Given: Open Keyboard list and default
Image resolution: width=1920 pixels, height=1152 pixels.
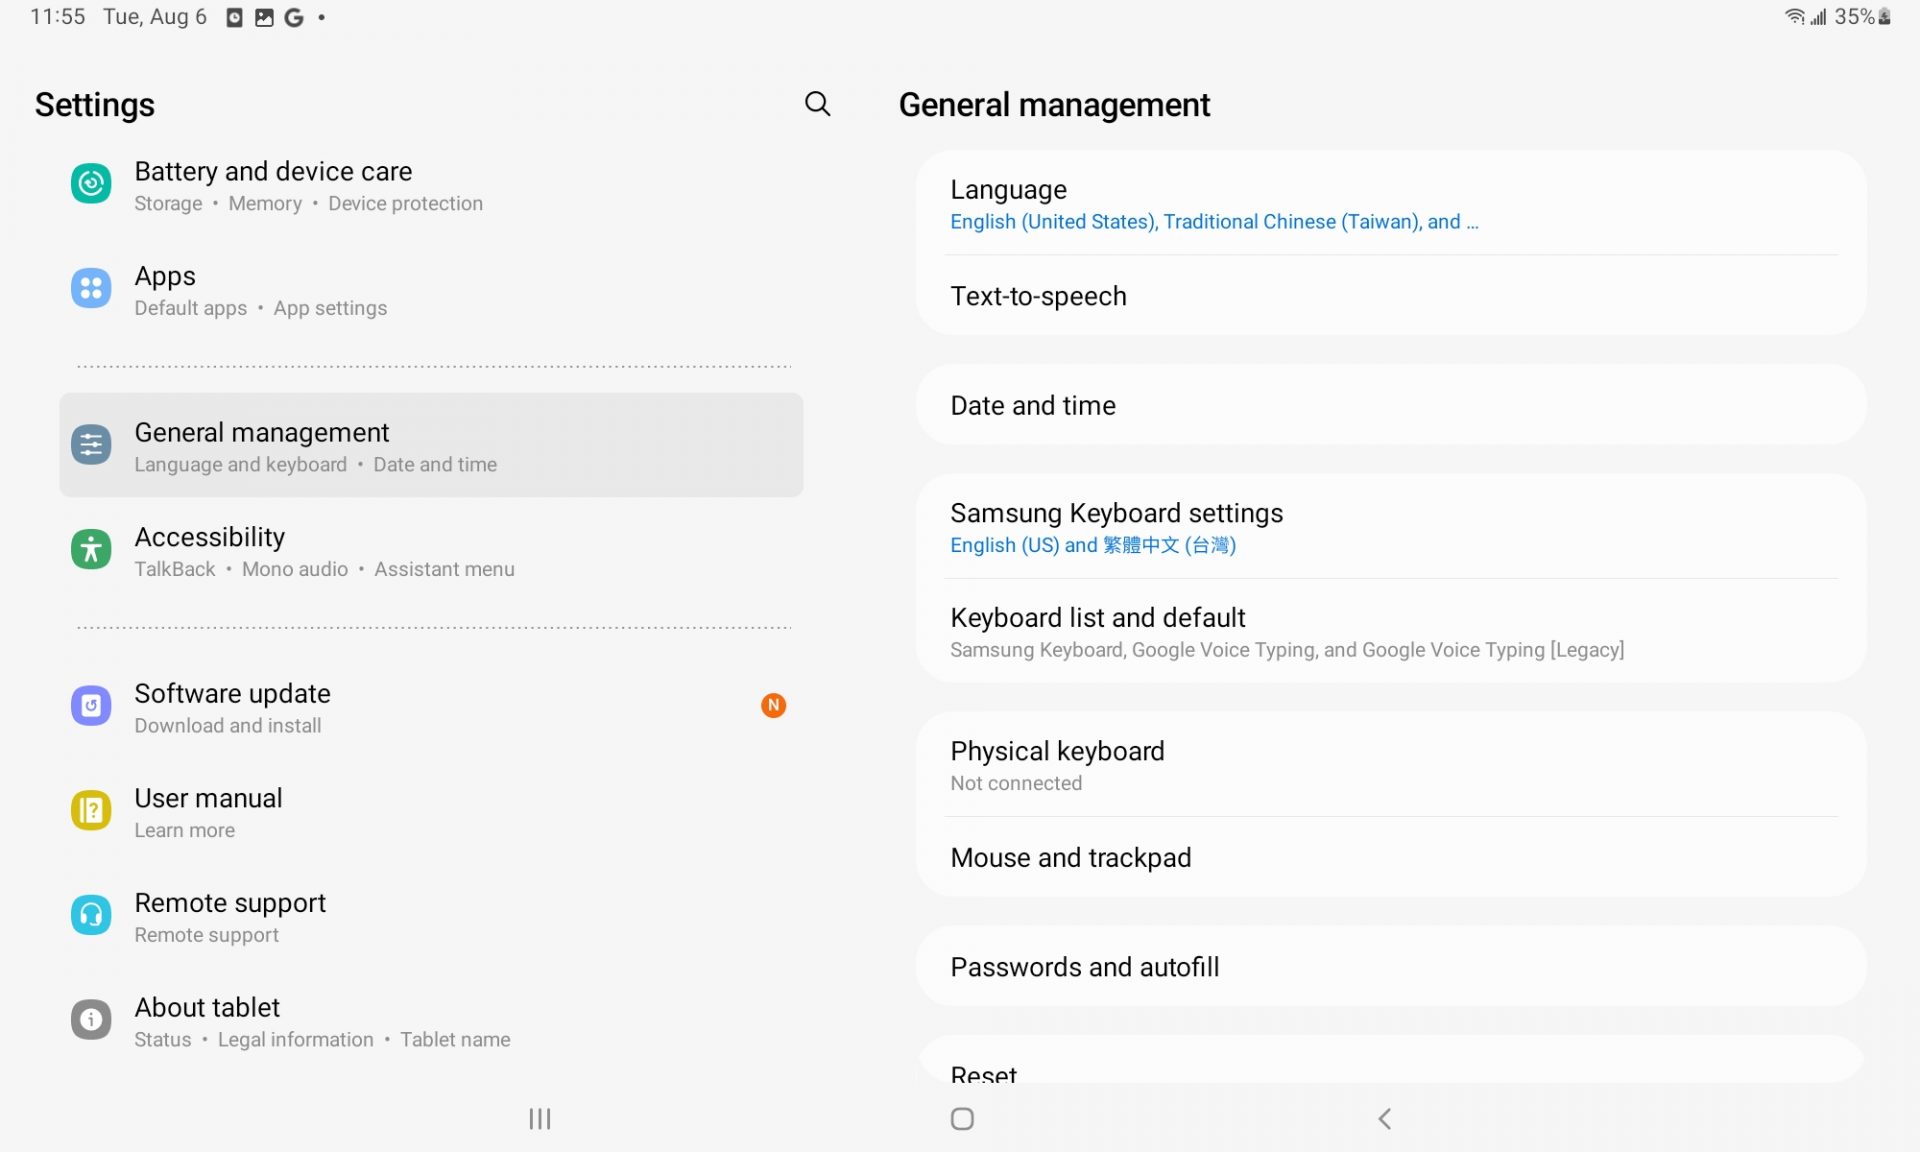Looking at the screenshot, I should [x=1390, y=632].
